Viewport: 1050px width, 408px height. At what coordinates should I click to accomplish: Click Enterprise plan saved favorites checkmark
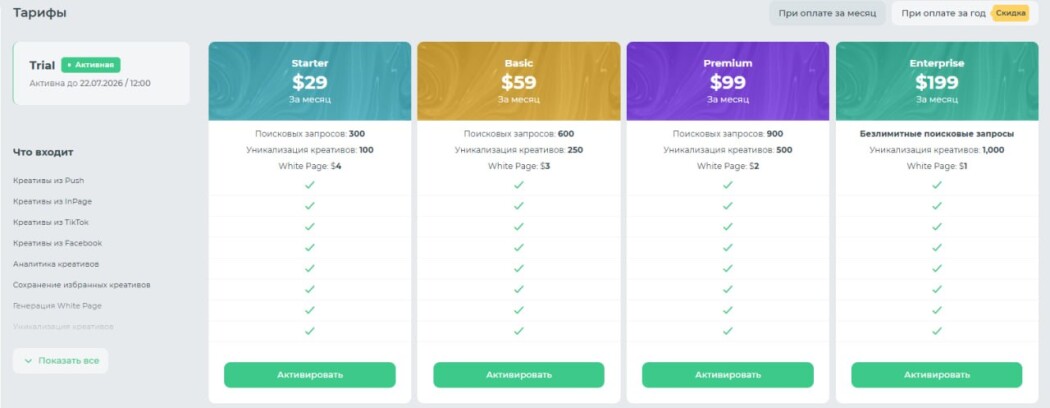[x=937, y=289]
